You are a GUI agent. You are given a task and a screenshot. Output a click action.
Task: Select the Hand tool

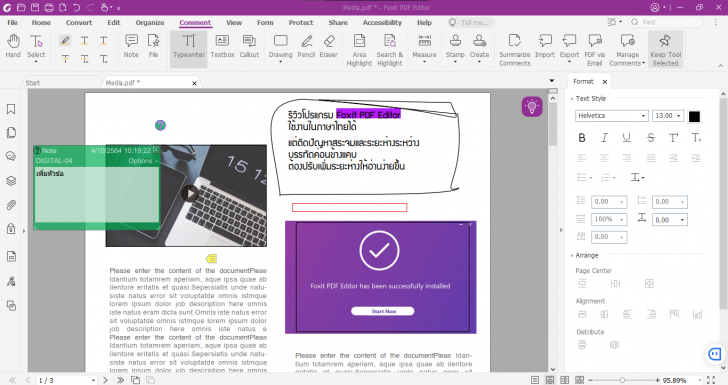coord(13,46)
